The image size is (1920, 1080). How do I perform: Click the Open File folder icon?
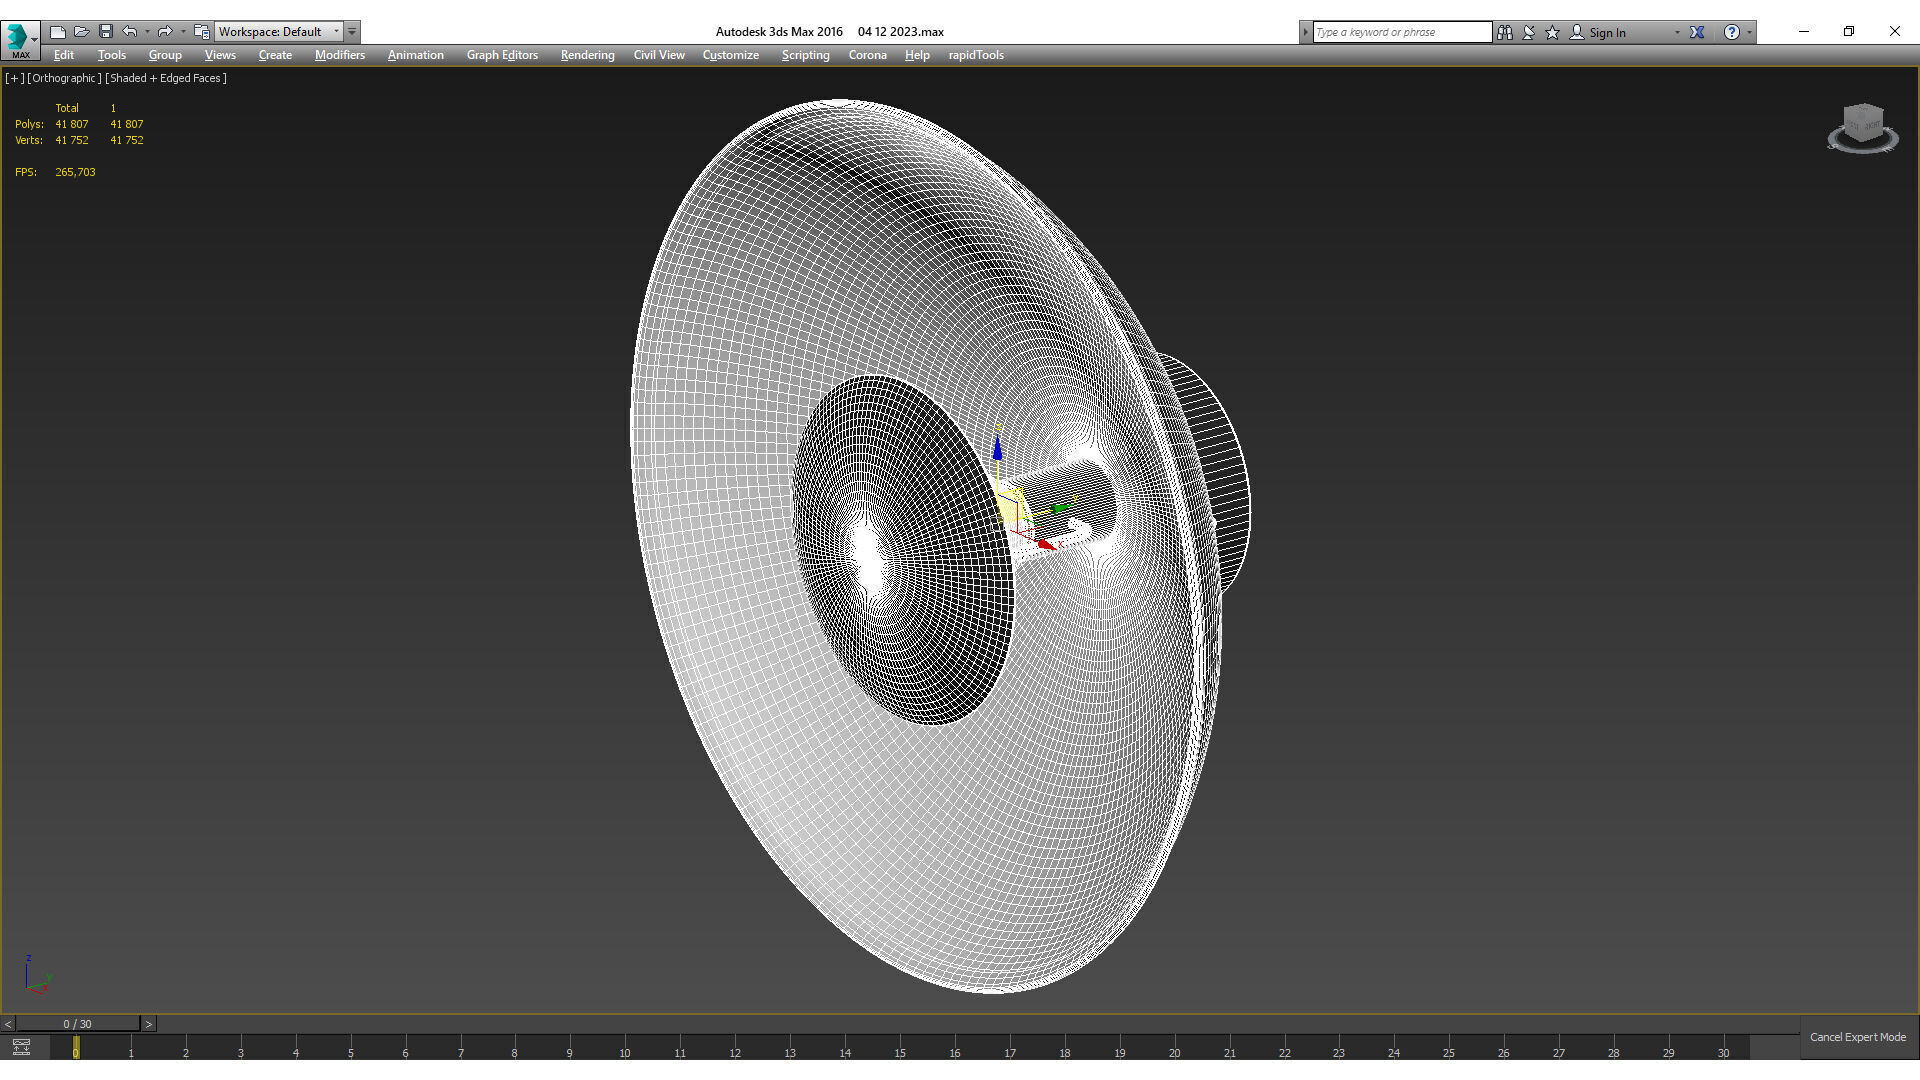pyautogui.click(x=82, y=32)
